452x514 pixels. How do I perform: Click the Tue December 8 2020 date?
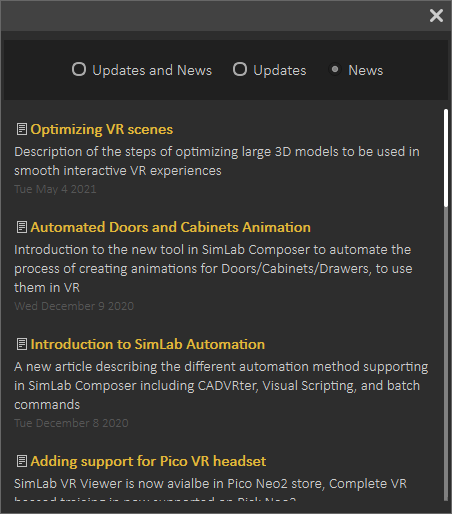[71, 423]
